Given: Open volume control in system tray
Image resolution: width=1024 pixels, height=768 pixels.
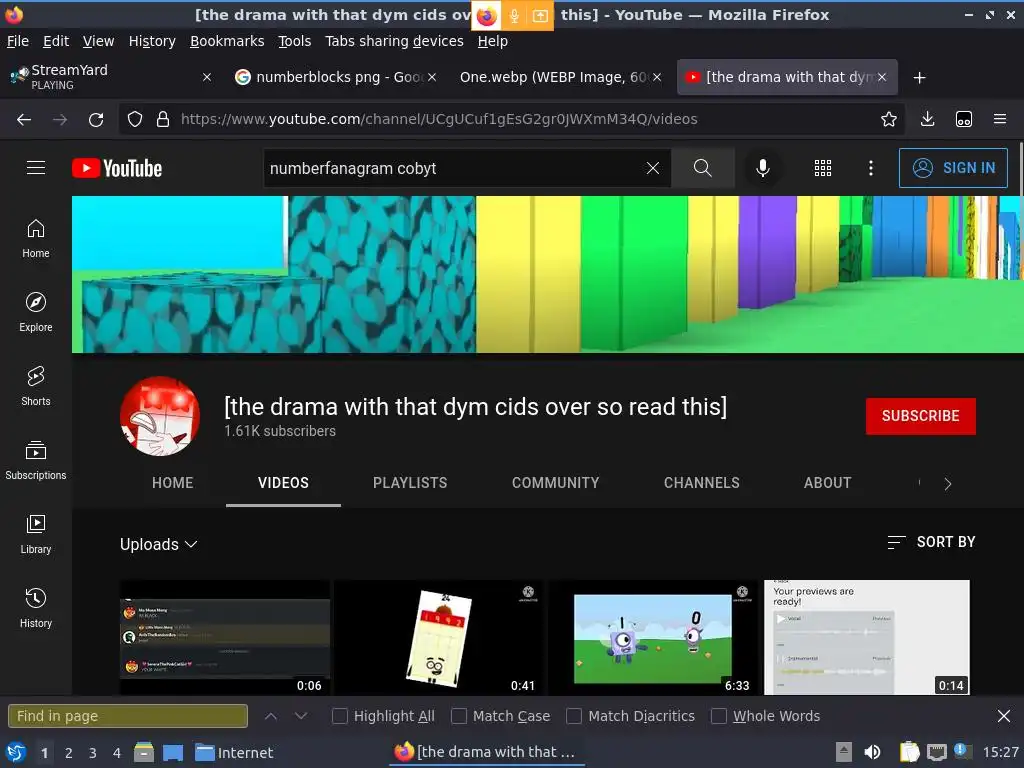Looking at the screenshot, I should (x=872, y=752).
